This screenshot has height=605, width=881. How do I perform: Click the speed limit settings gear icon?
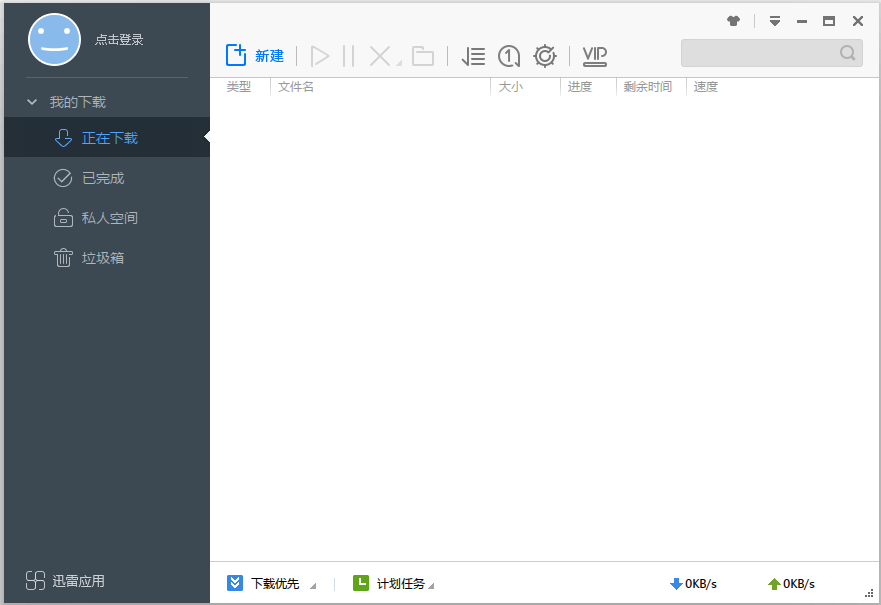click(x=544, y=56)
